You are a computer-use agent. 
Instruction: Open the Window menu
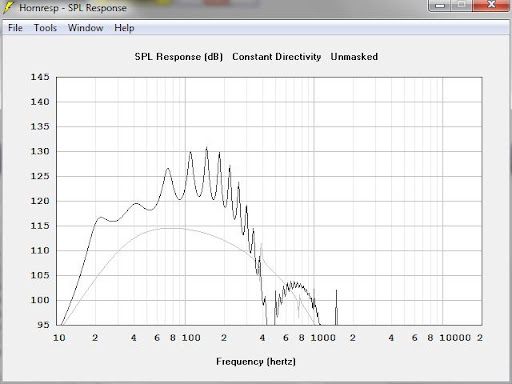85,28
